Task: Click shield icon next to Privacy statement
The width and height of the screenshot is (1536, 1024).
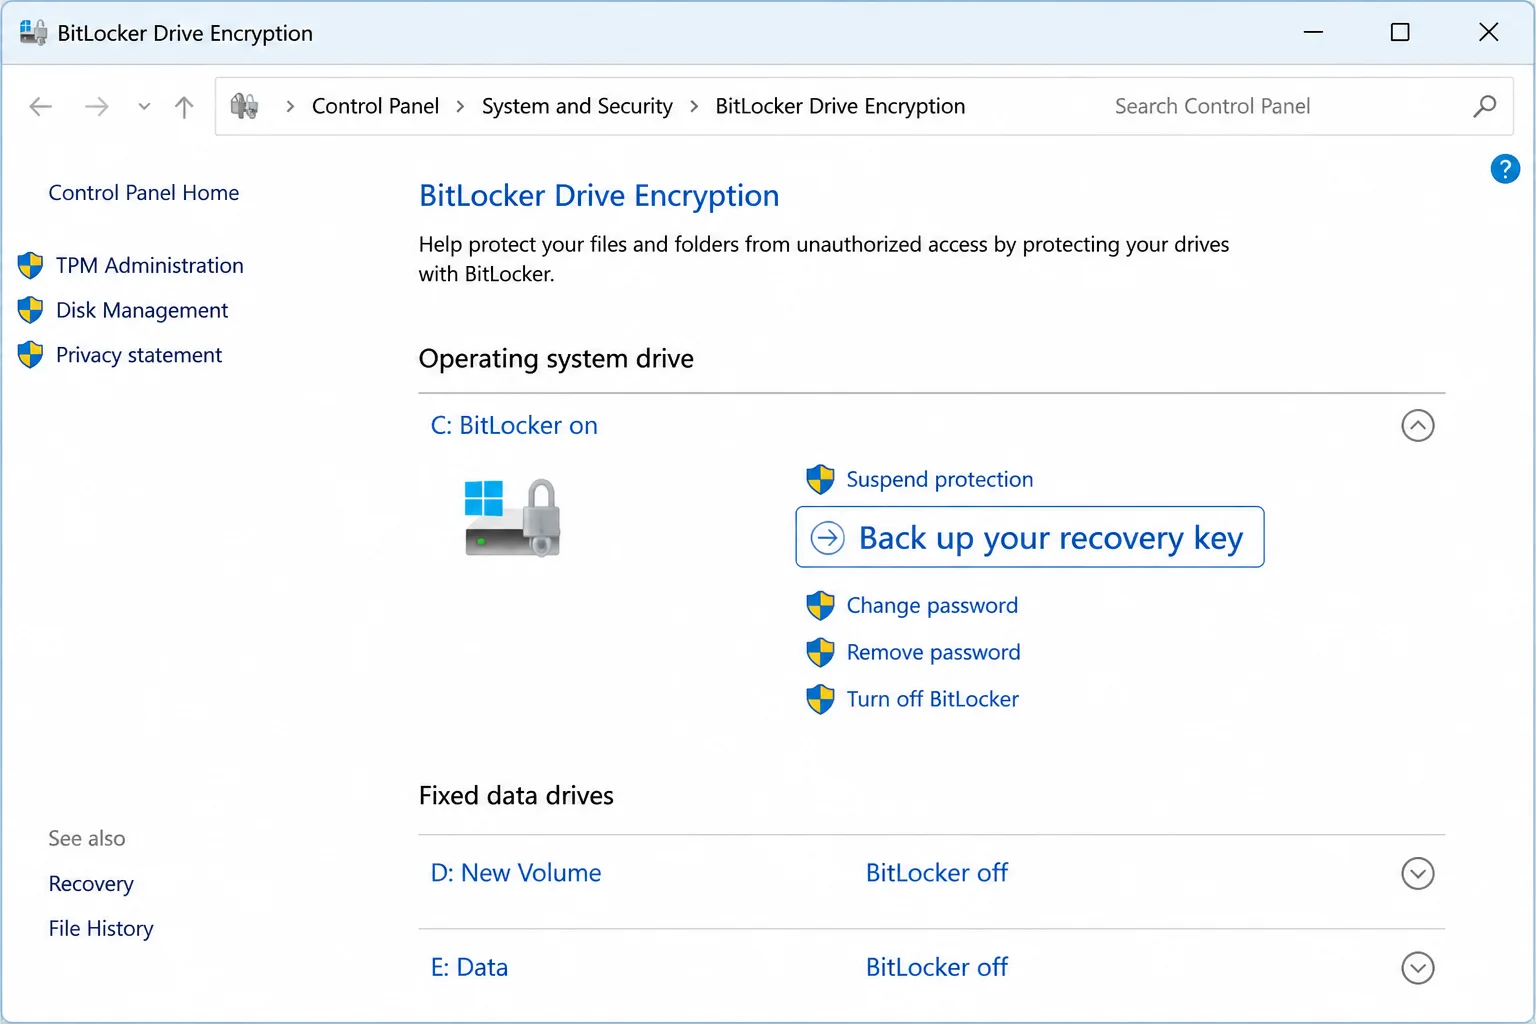Action: 31,355
